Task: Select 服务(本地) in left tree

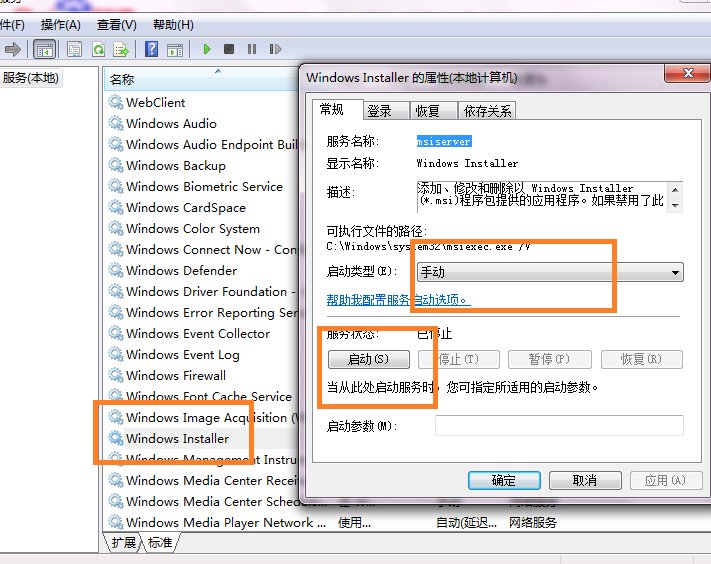Action: [31, 78]
